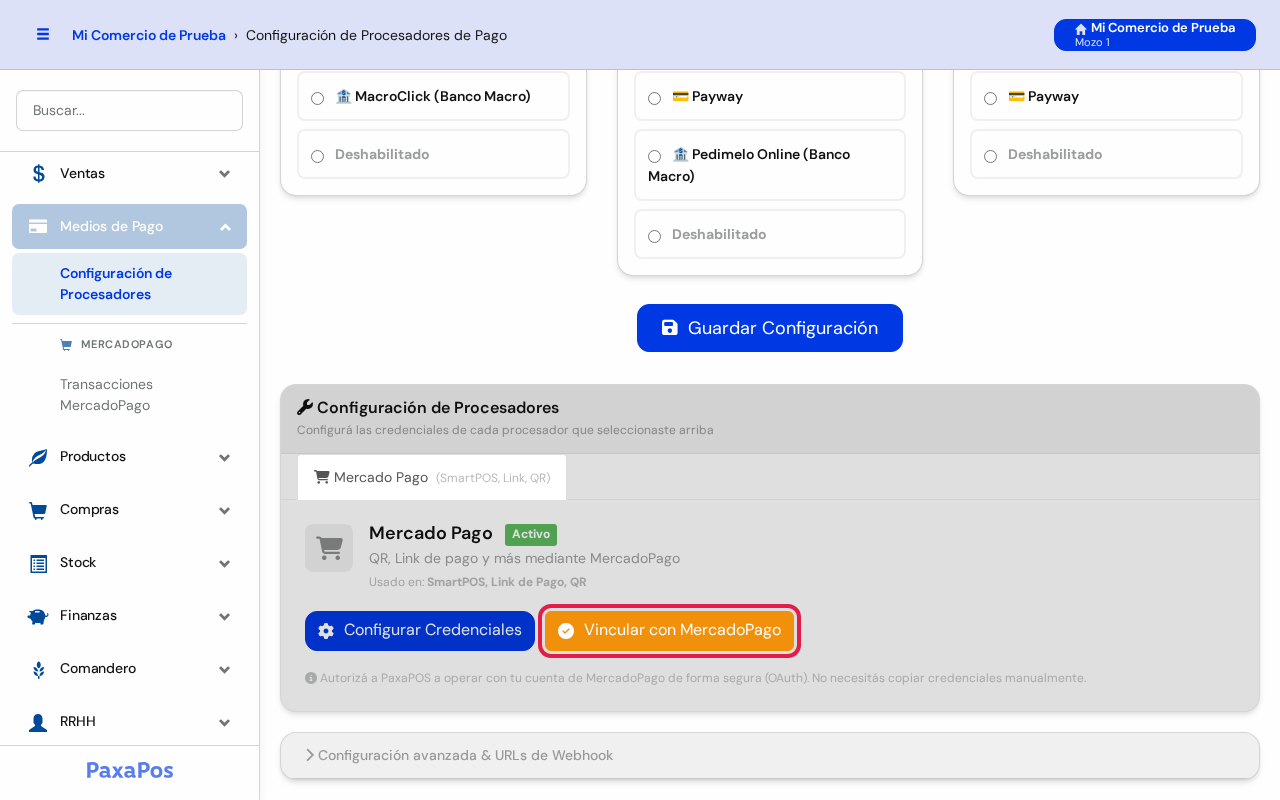1280x800 pixels.
Task: Click the wrench icon by Configuración de Procesadores
Action: (305, 407)
